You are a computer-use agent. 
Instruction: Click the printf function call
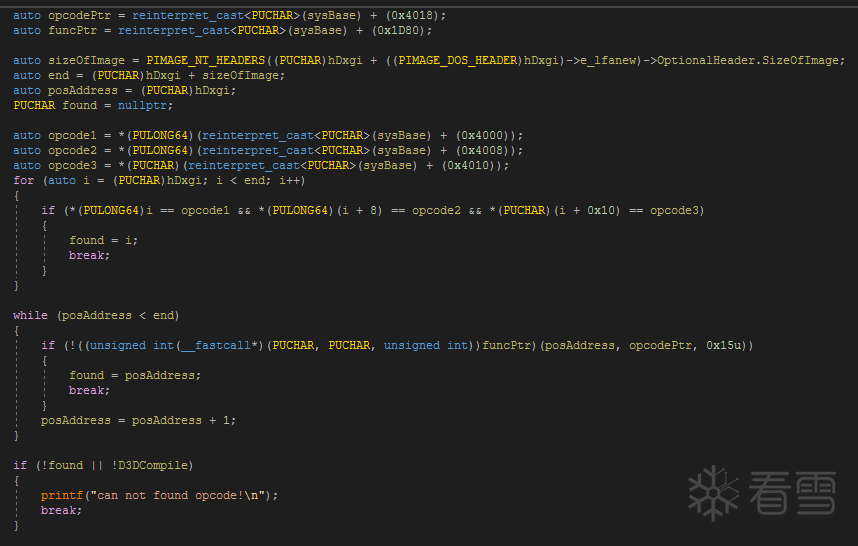click(x=60, y=495)
